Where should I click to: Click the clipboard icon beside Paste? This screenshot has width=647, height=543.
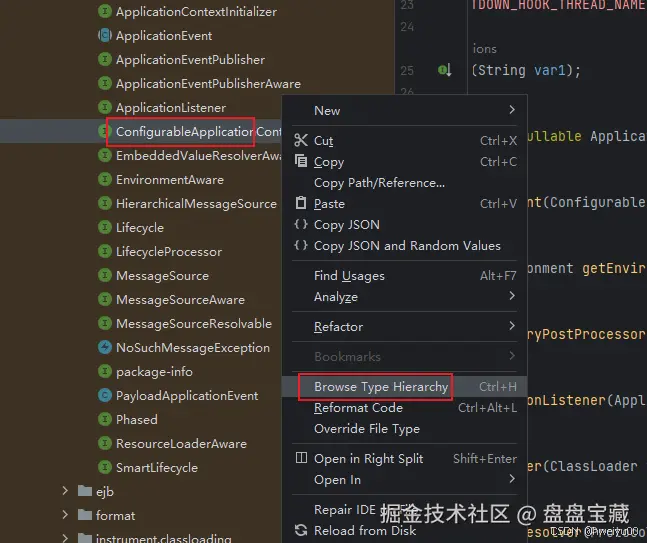[301, 203]
